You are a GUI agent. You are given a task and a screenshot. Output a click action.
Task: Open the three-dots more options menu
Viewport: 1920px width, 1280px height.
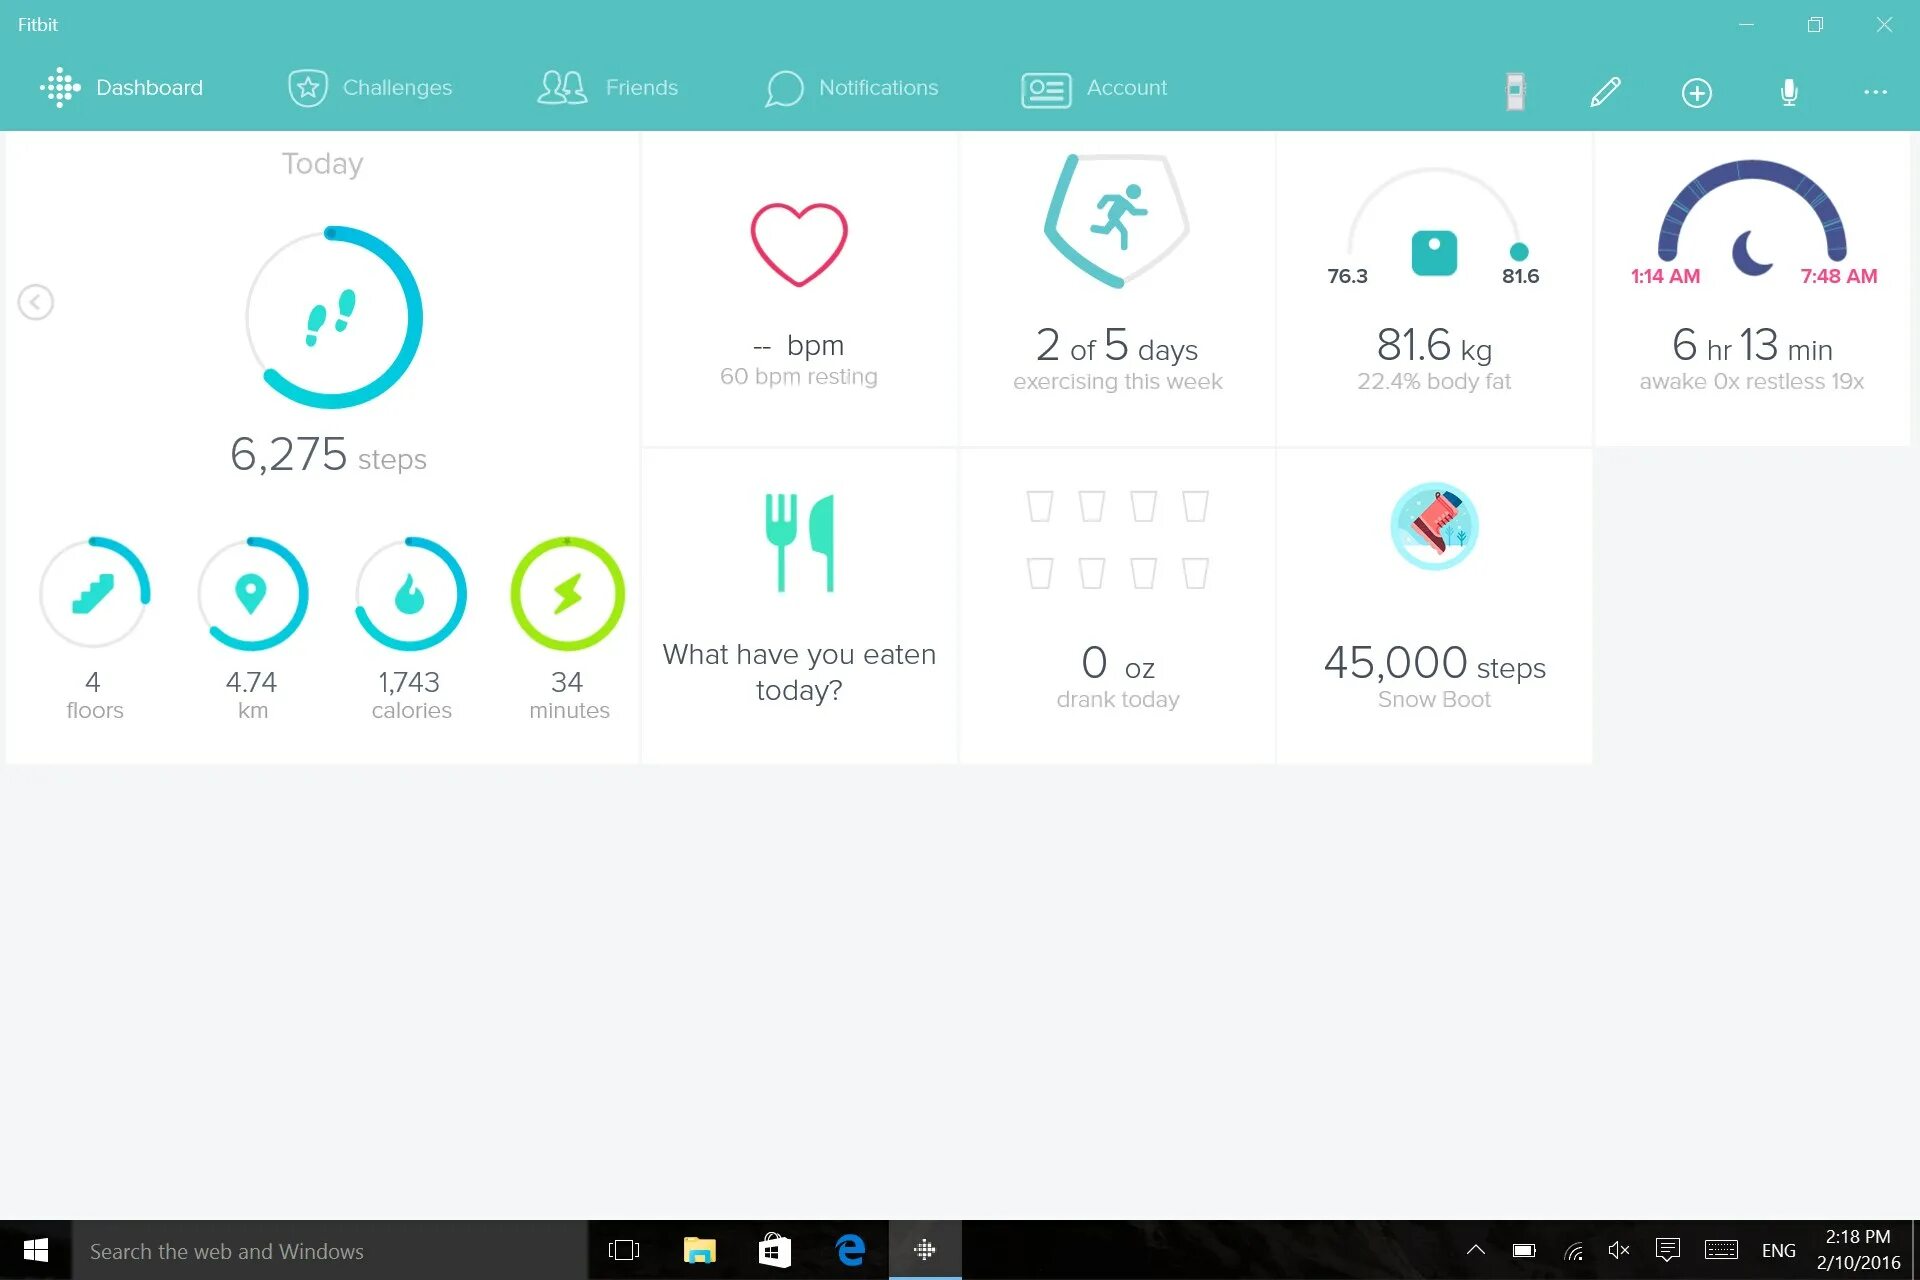pos(1875,92)
